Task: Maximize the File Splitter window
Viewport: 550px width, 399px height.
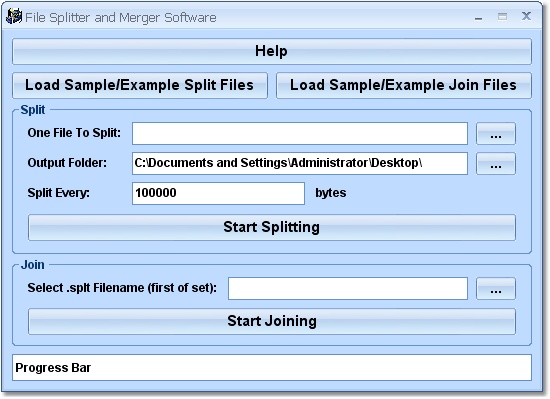Action: pos(502,16)
